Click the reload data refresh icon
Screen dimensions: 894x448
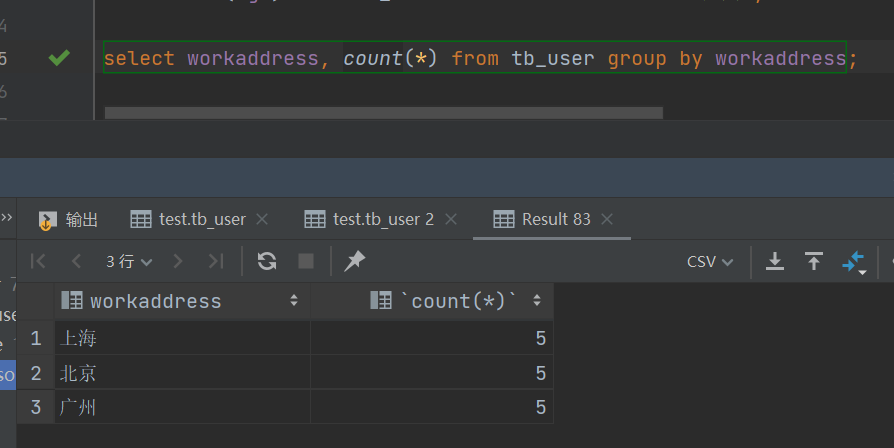pos(267,261)
